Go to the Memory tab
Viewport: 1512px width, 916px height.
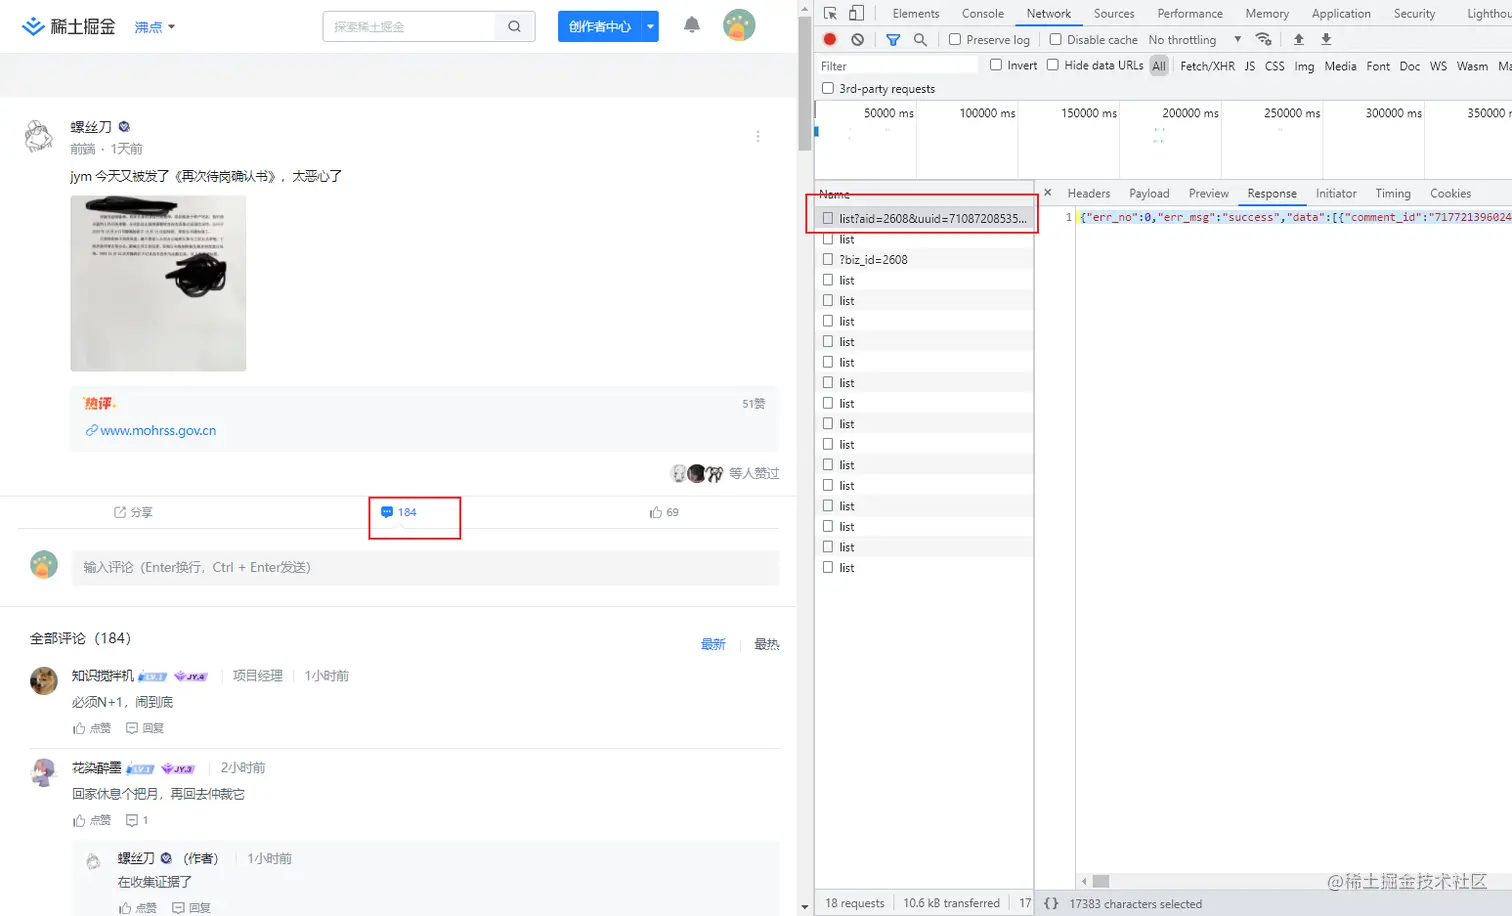[1267, 13]
